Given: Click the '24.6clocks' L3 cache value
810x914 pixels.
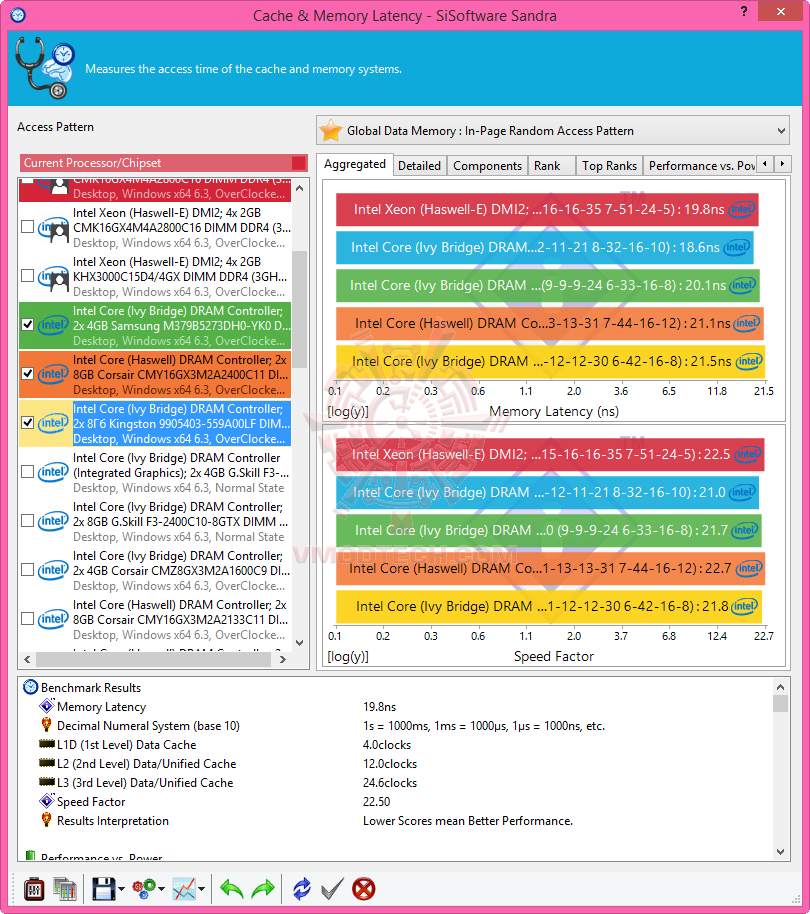Looking at the screenshot, I should [390, 783].
